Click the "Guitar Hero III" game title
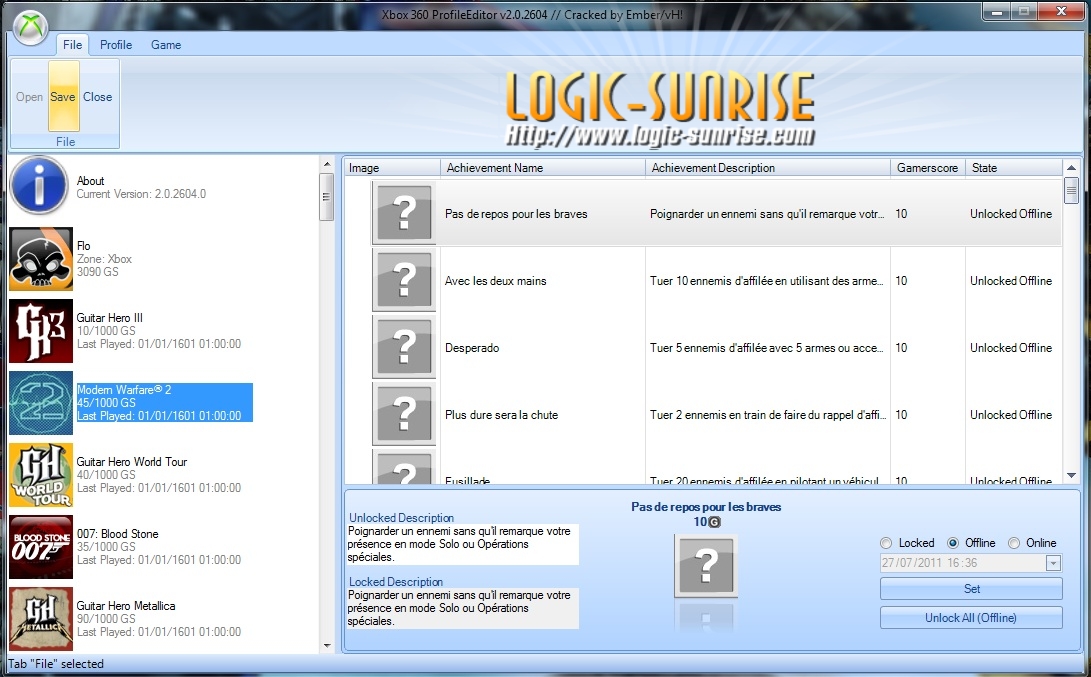 pos(109,317)
